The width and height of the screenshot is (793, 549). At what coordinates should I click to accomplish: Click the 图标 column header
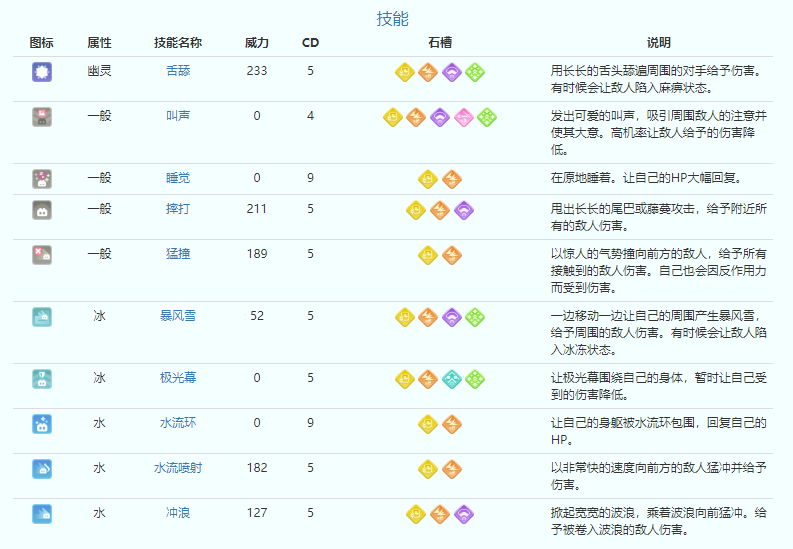[x=41, y=43]
